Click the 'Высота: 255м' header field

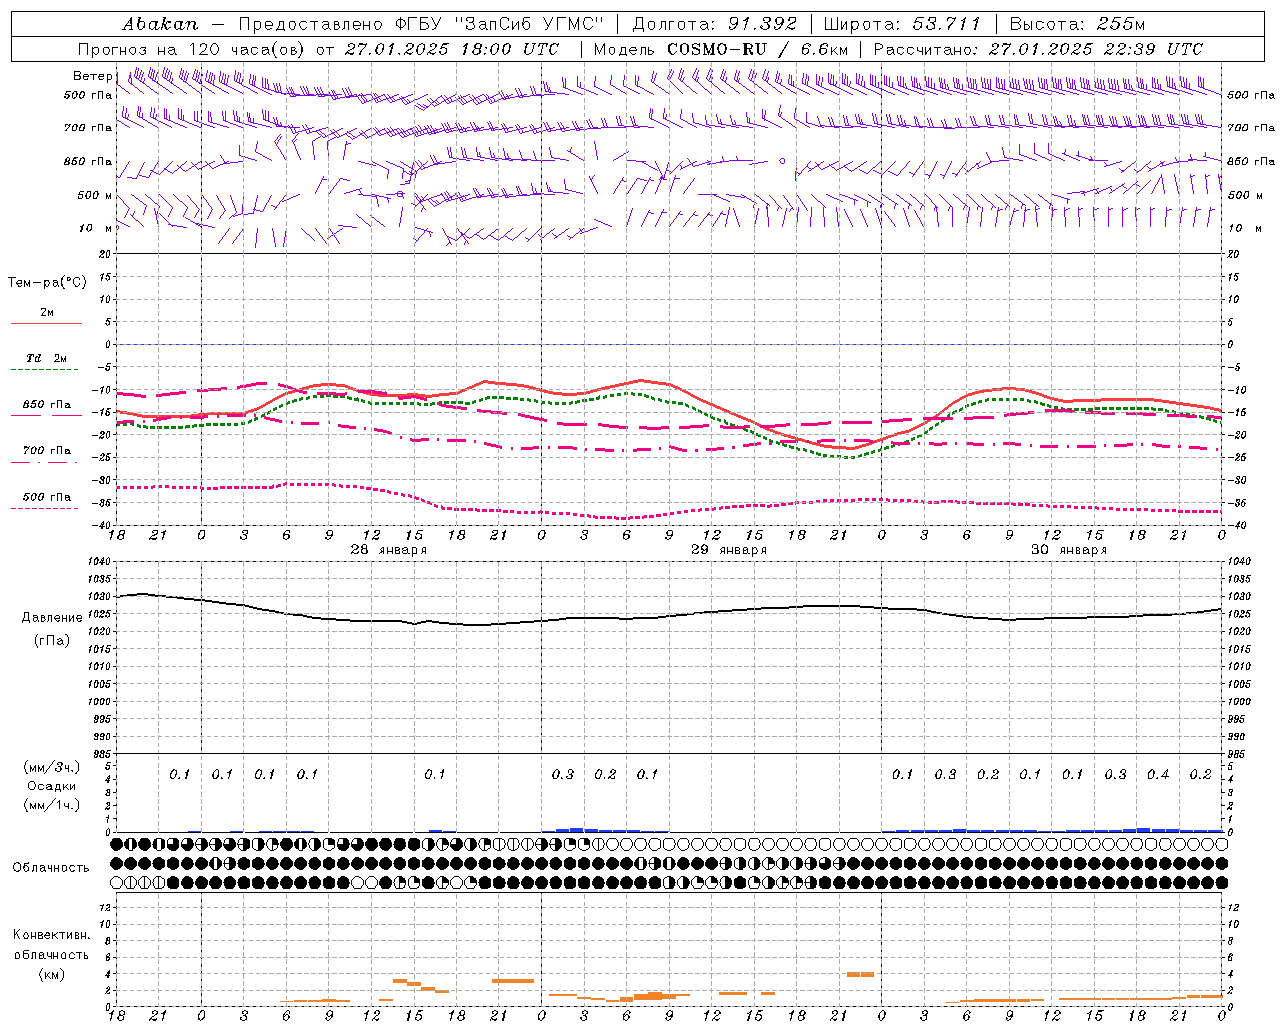[x=1077, y=24]
